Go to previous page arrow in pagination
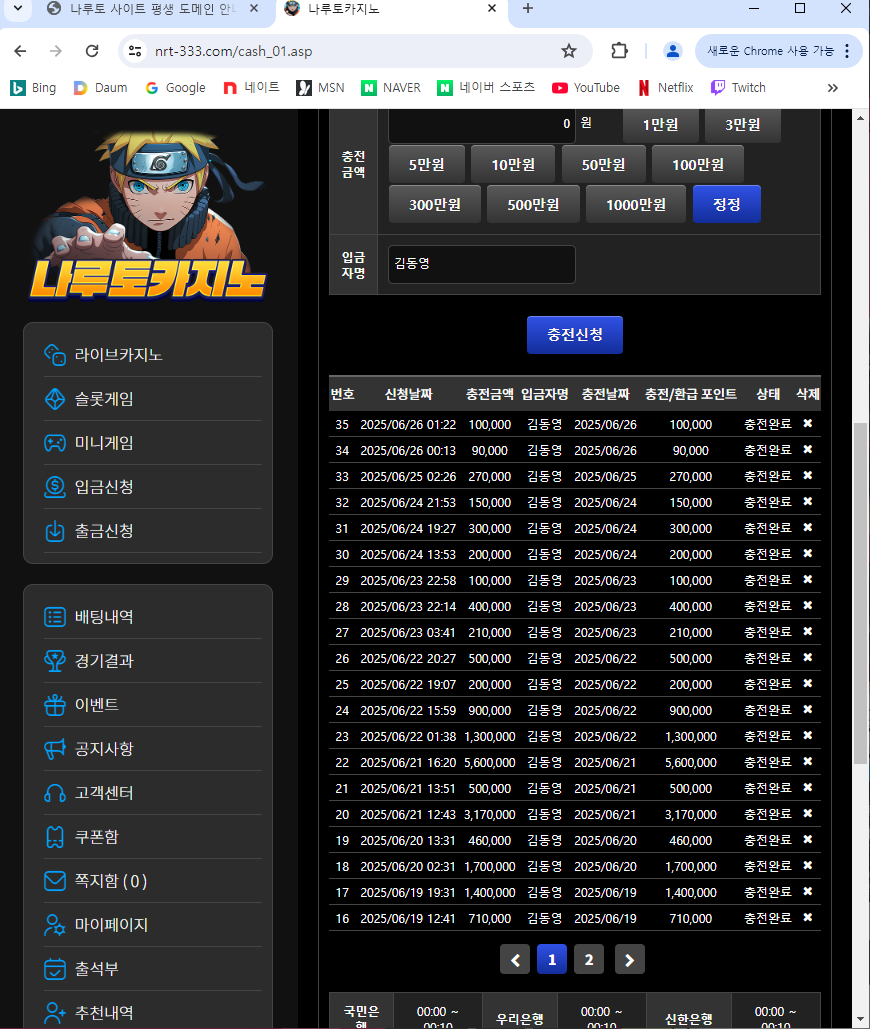Viewport: 870px width, 1029px height. click(x=515, y=960)
